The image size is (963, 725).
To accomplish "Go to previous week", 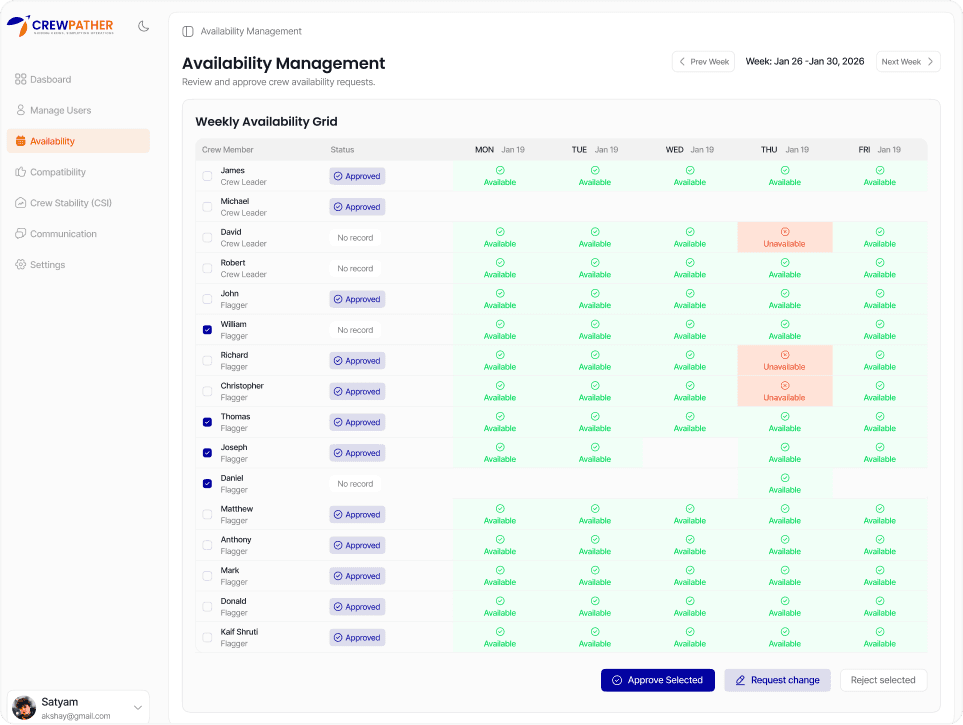I will tap(703, 62).
